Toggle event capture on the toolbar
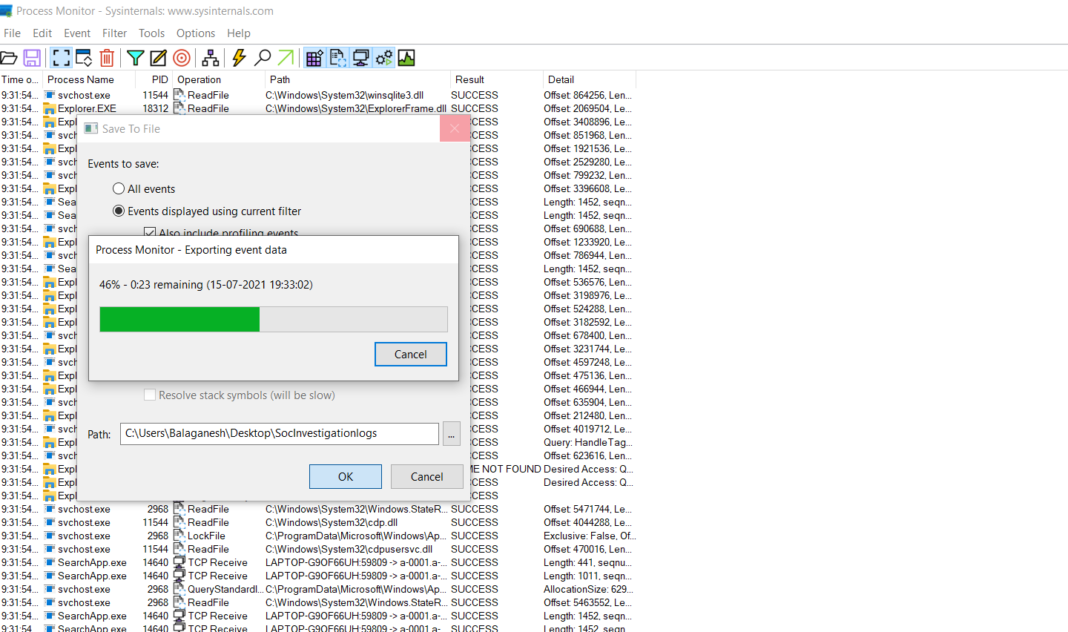 (61, 58)
